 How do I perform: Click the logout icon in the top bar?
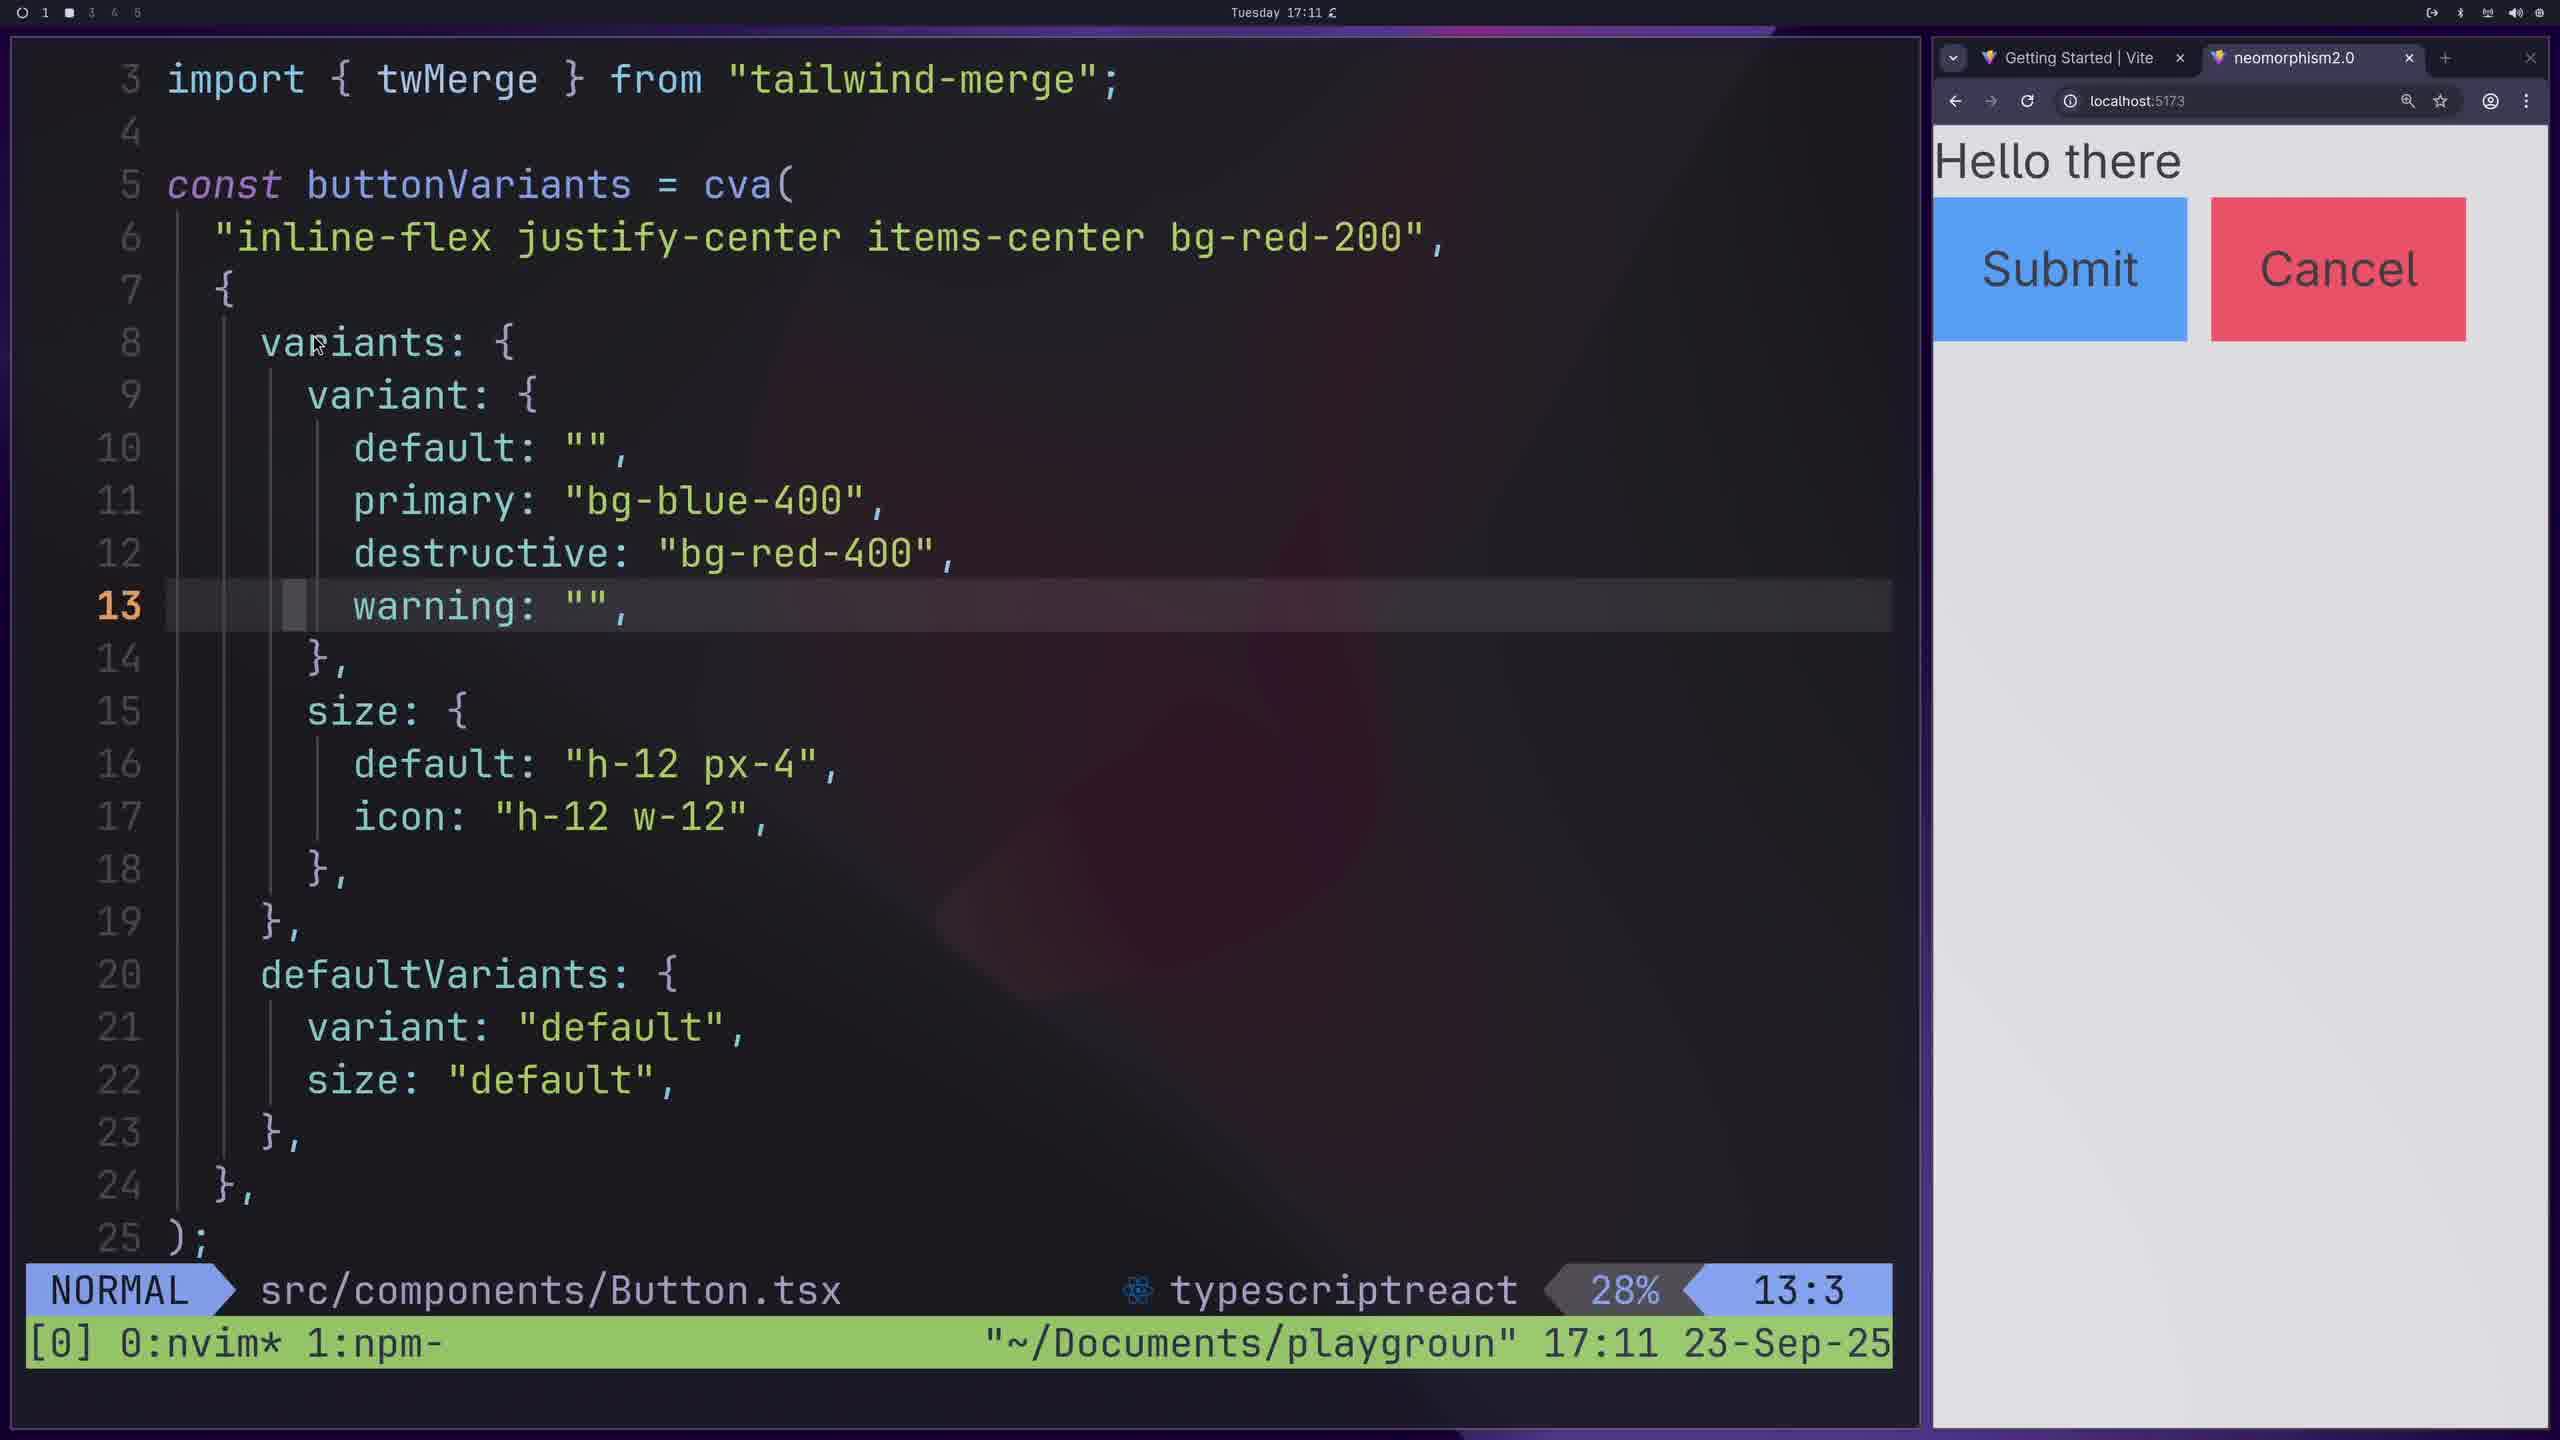click(x=2432, y=13)
